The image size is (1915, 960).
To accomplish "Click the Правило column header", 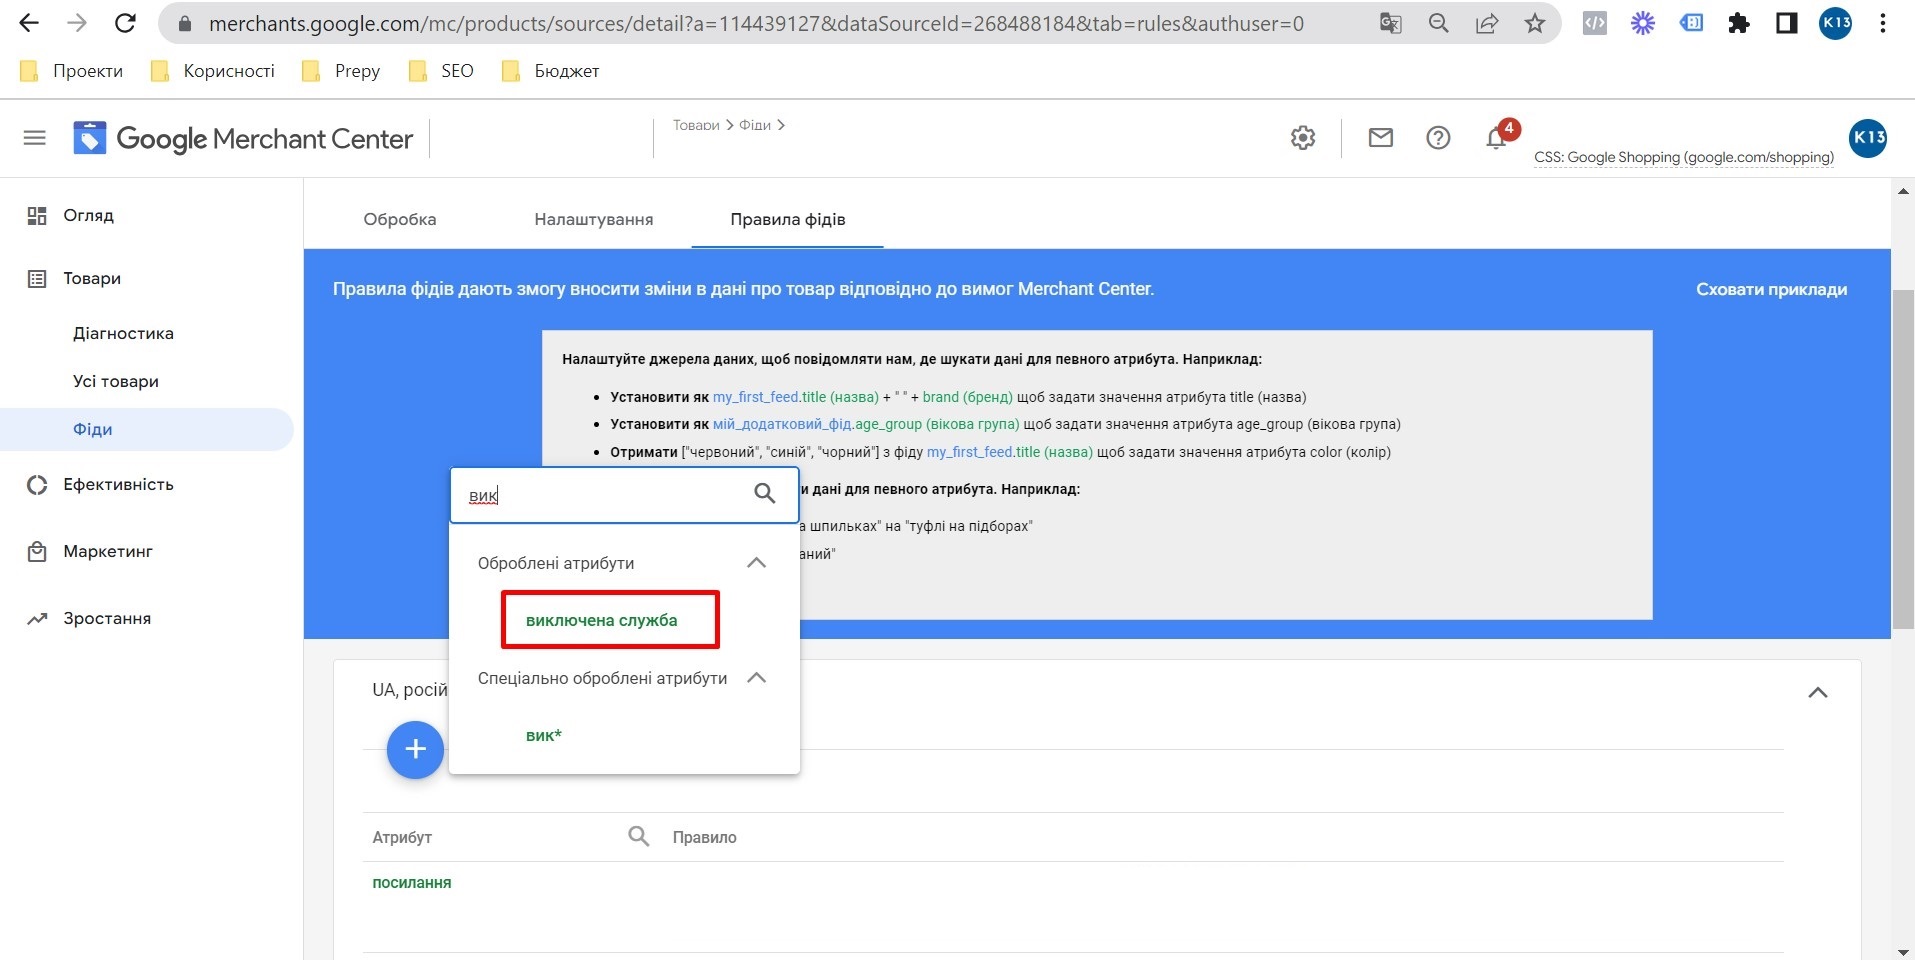I will click(x=705, y=837).
